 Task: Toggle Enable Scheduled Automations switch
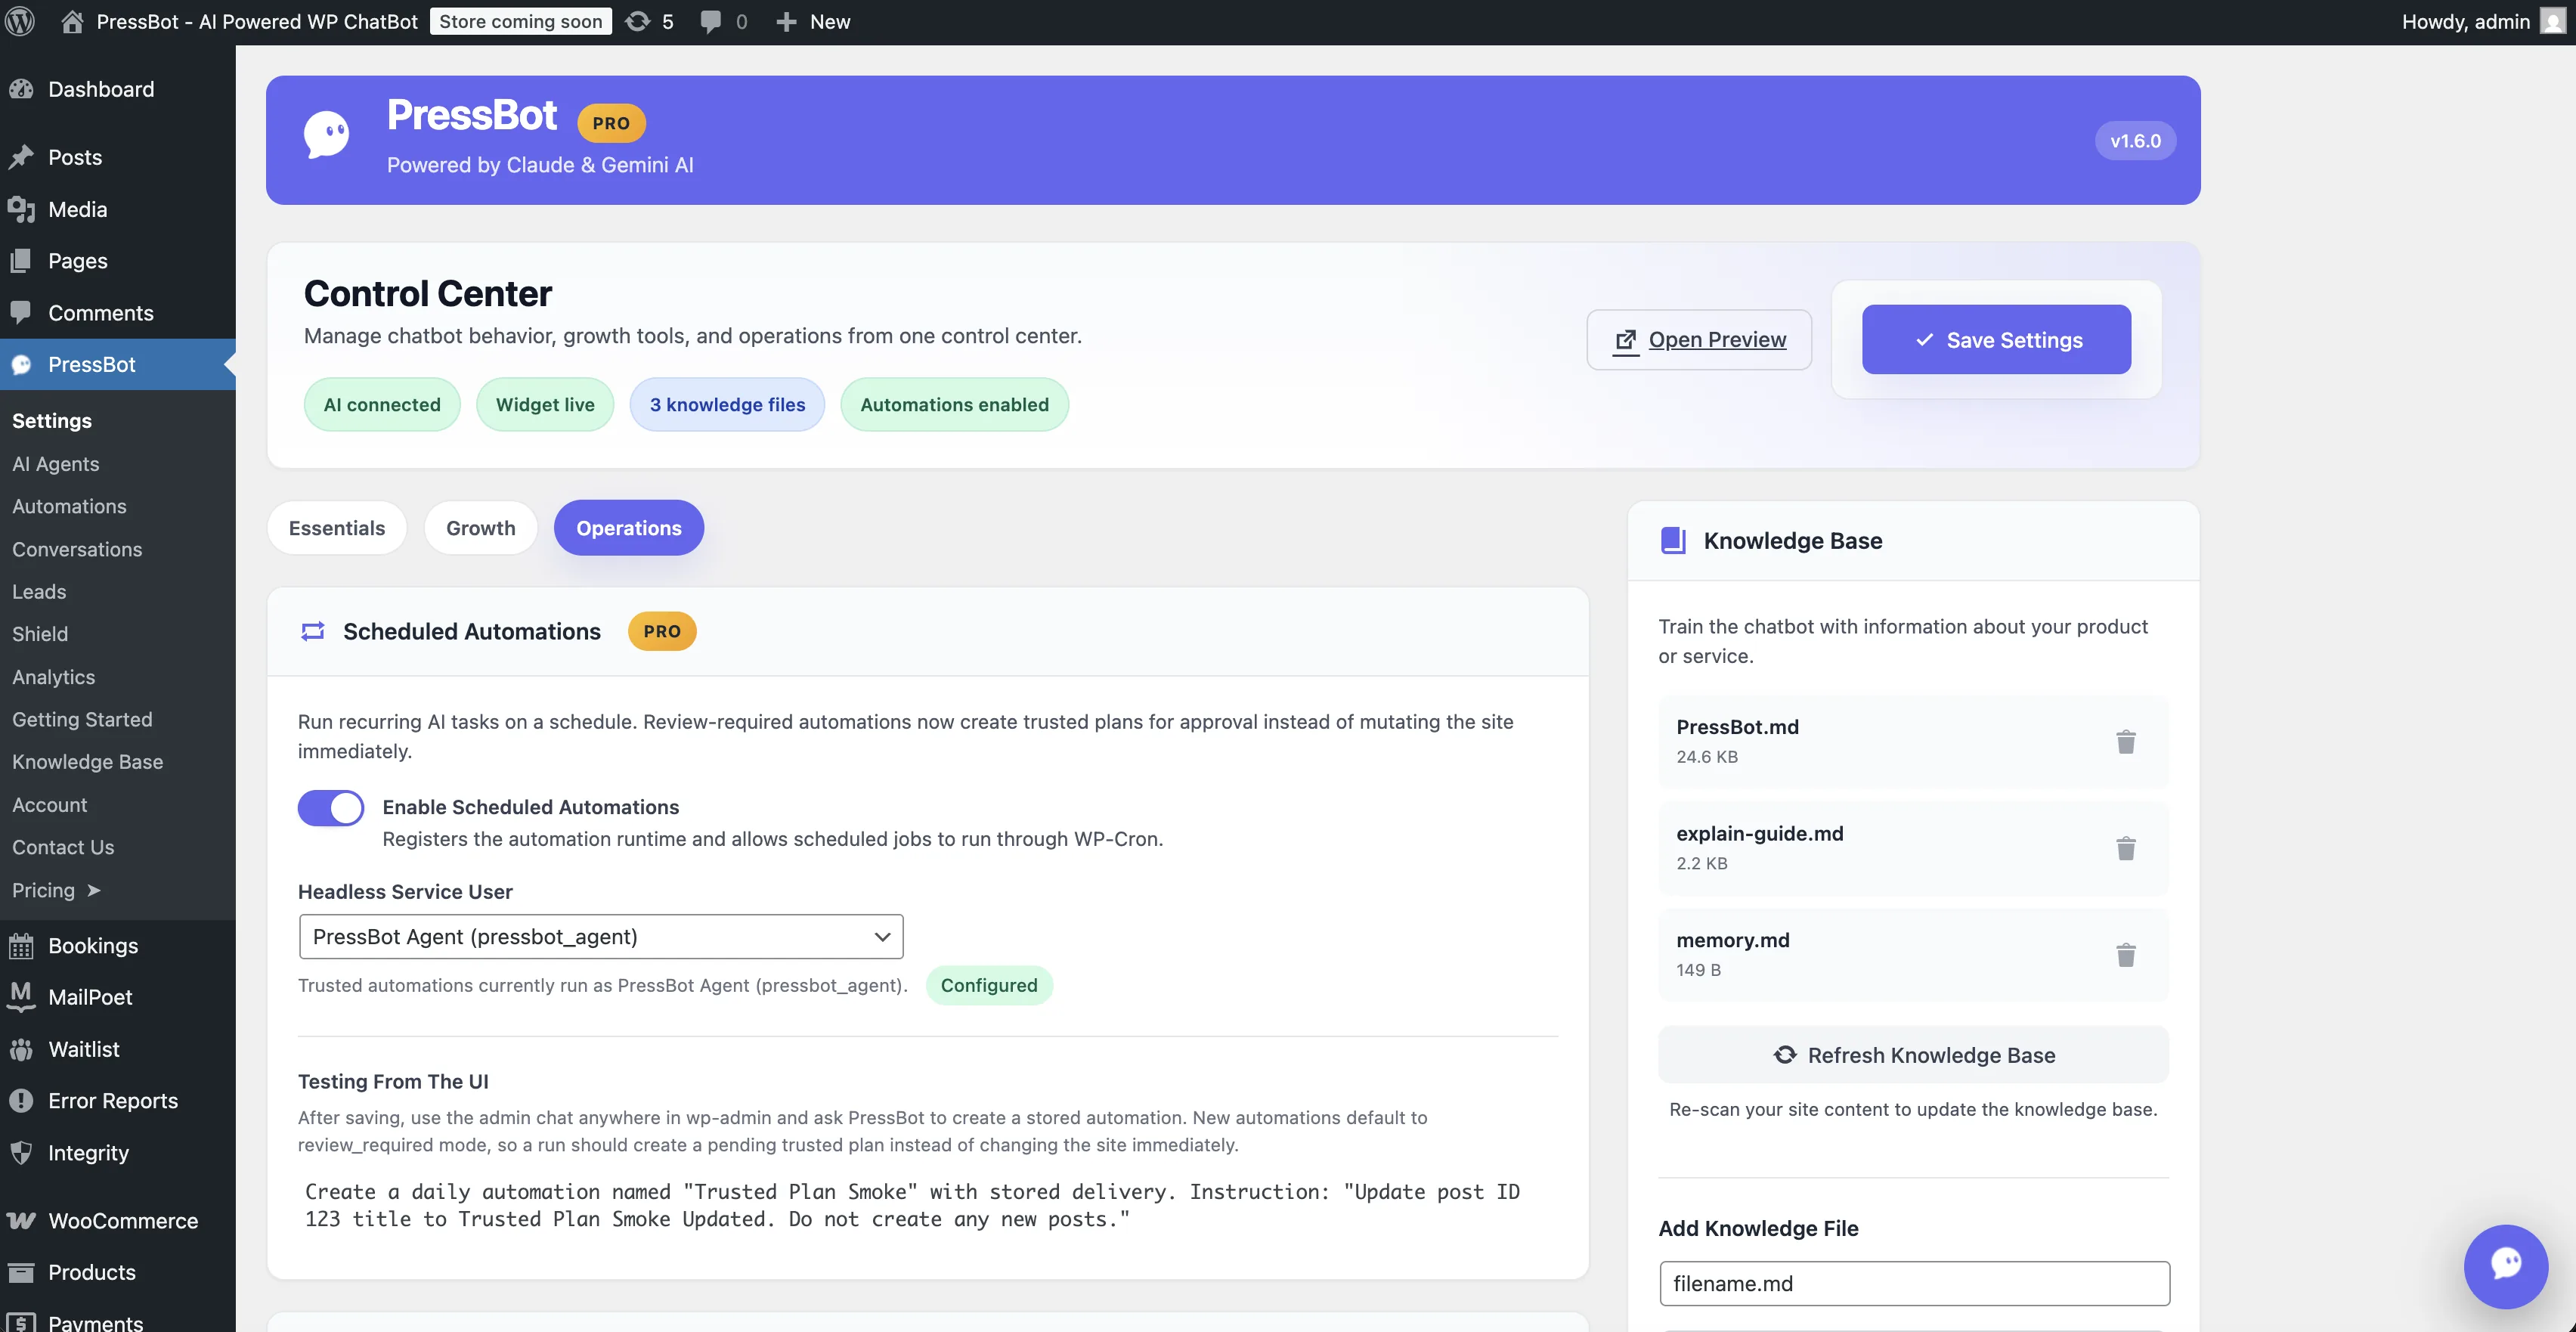(331, 808)
